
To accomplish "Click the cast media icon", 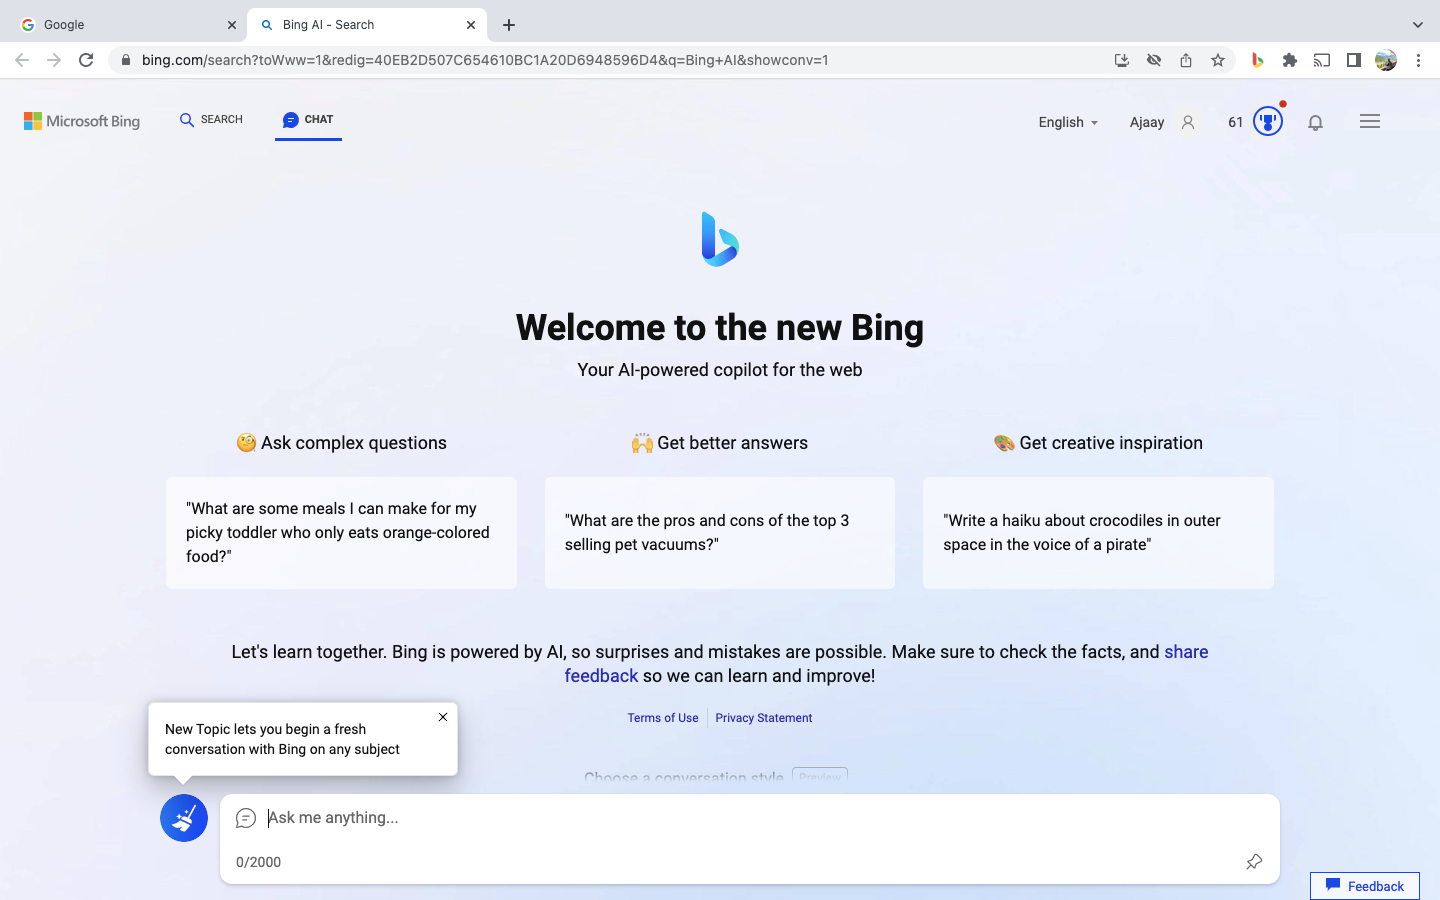I will point(1322,60).
